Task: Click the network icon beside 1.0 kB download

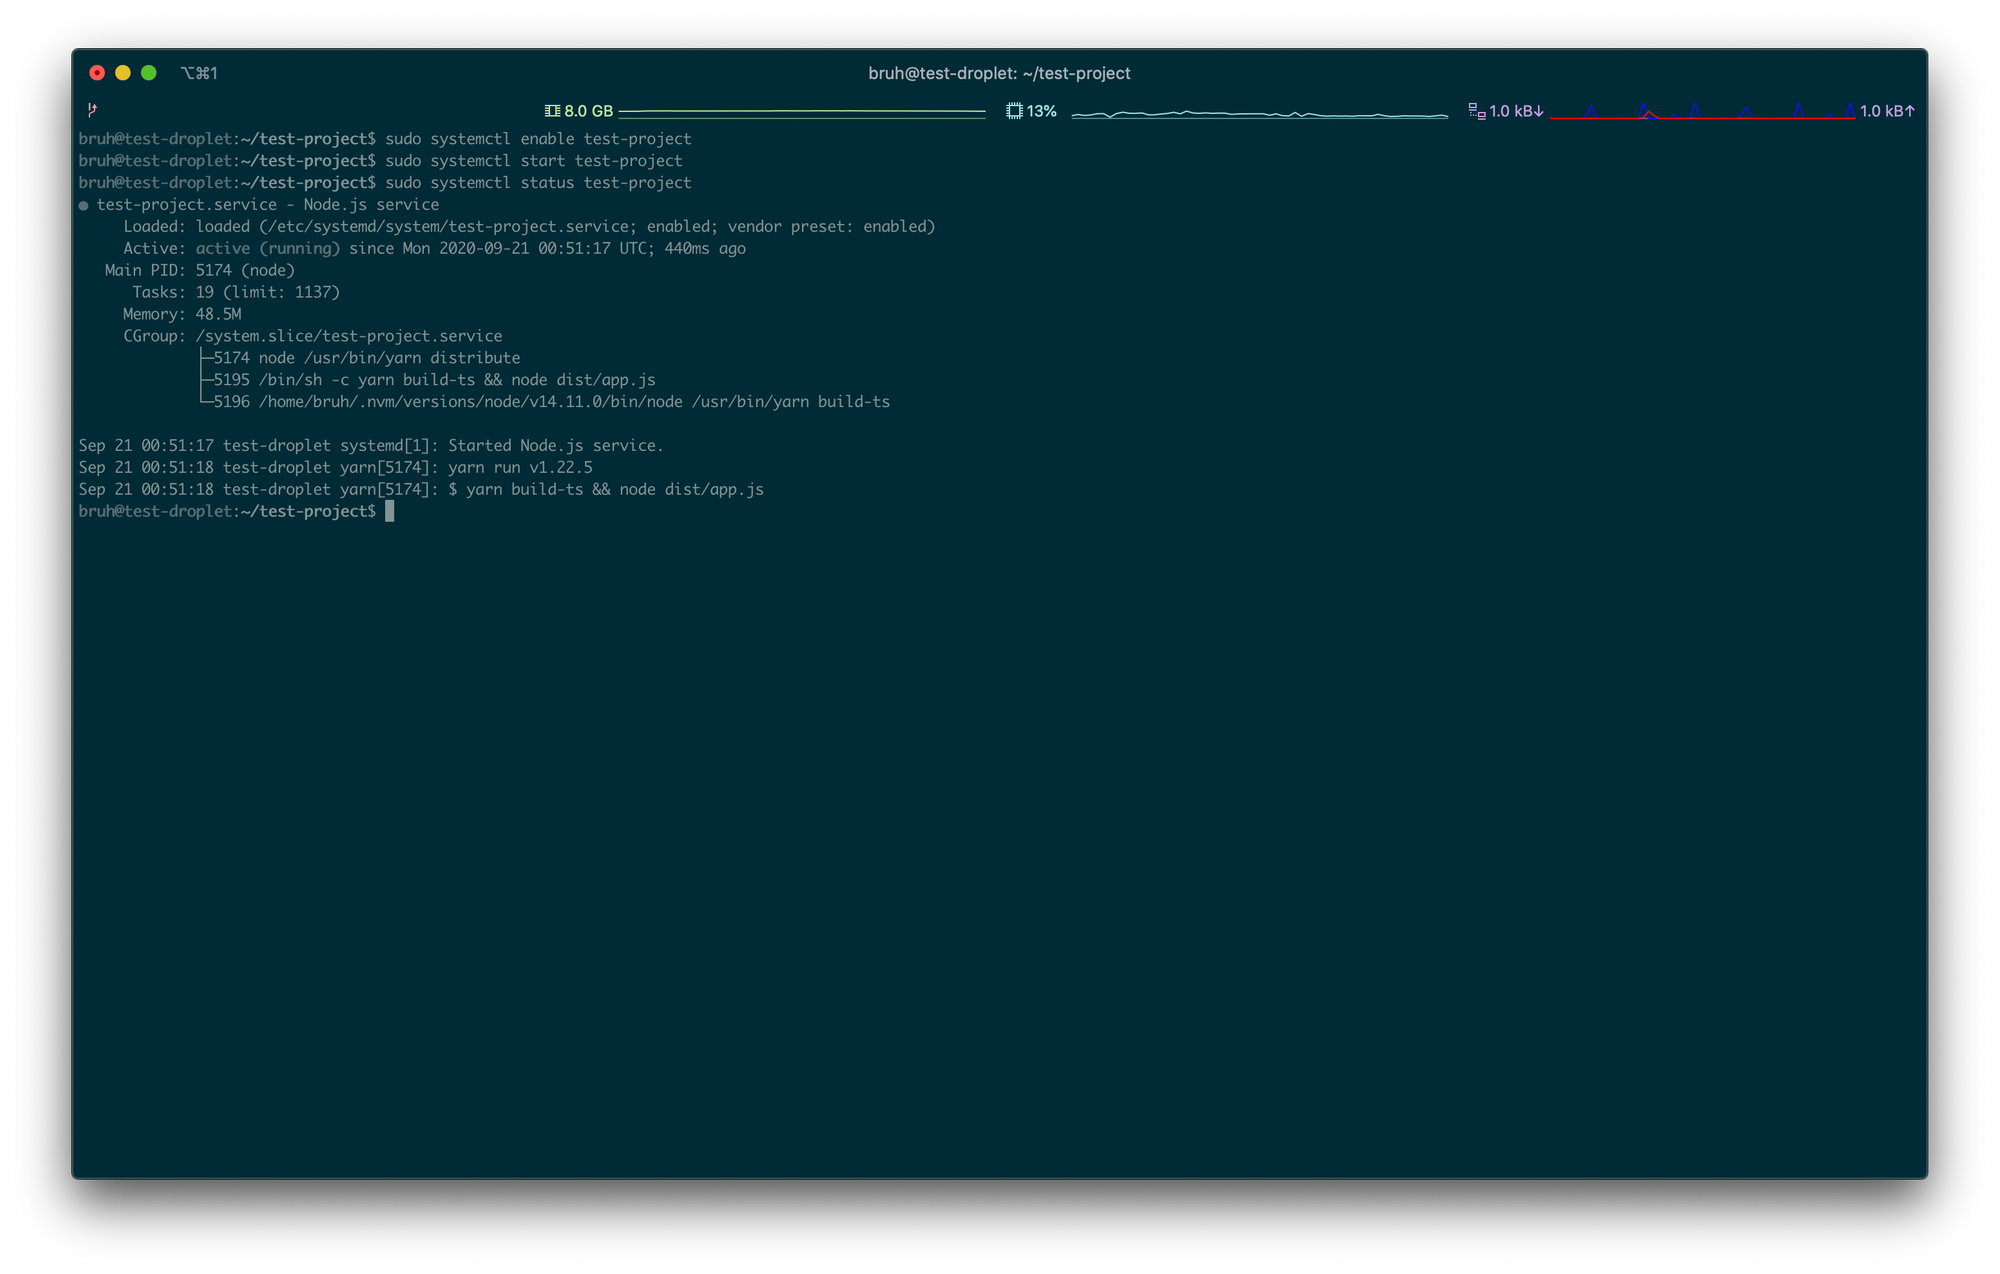Action: click(1476, 111)
